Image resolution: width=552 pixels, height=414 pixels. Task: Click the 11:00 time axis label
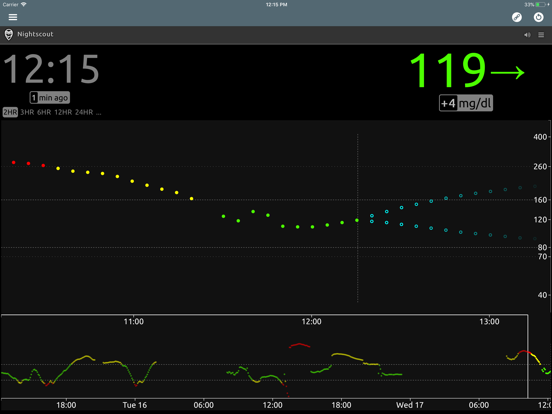(134, 321)
